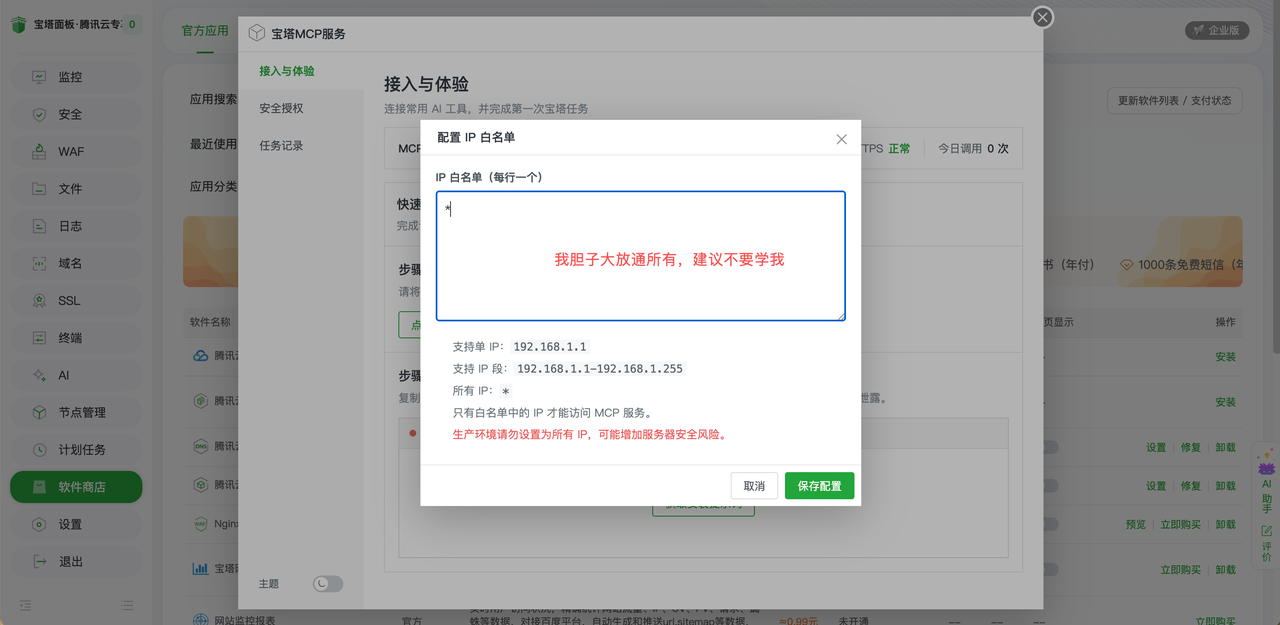1280x625 pixels.
Task: Click 预览 link in Nginx row
Action: click(1136, 524)
